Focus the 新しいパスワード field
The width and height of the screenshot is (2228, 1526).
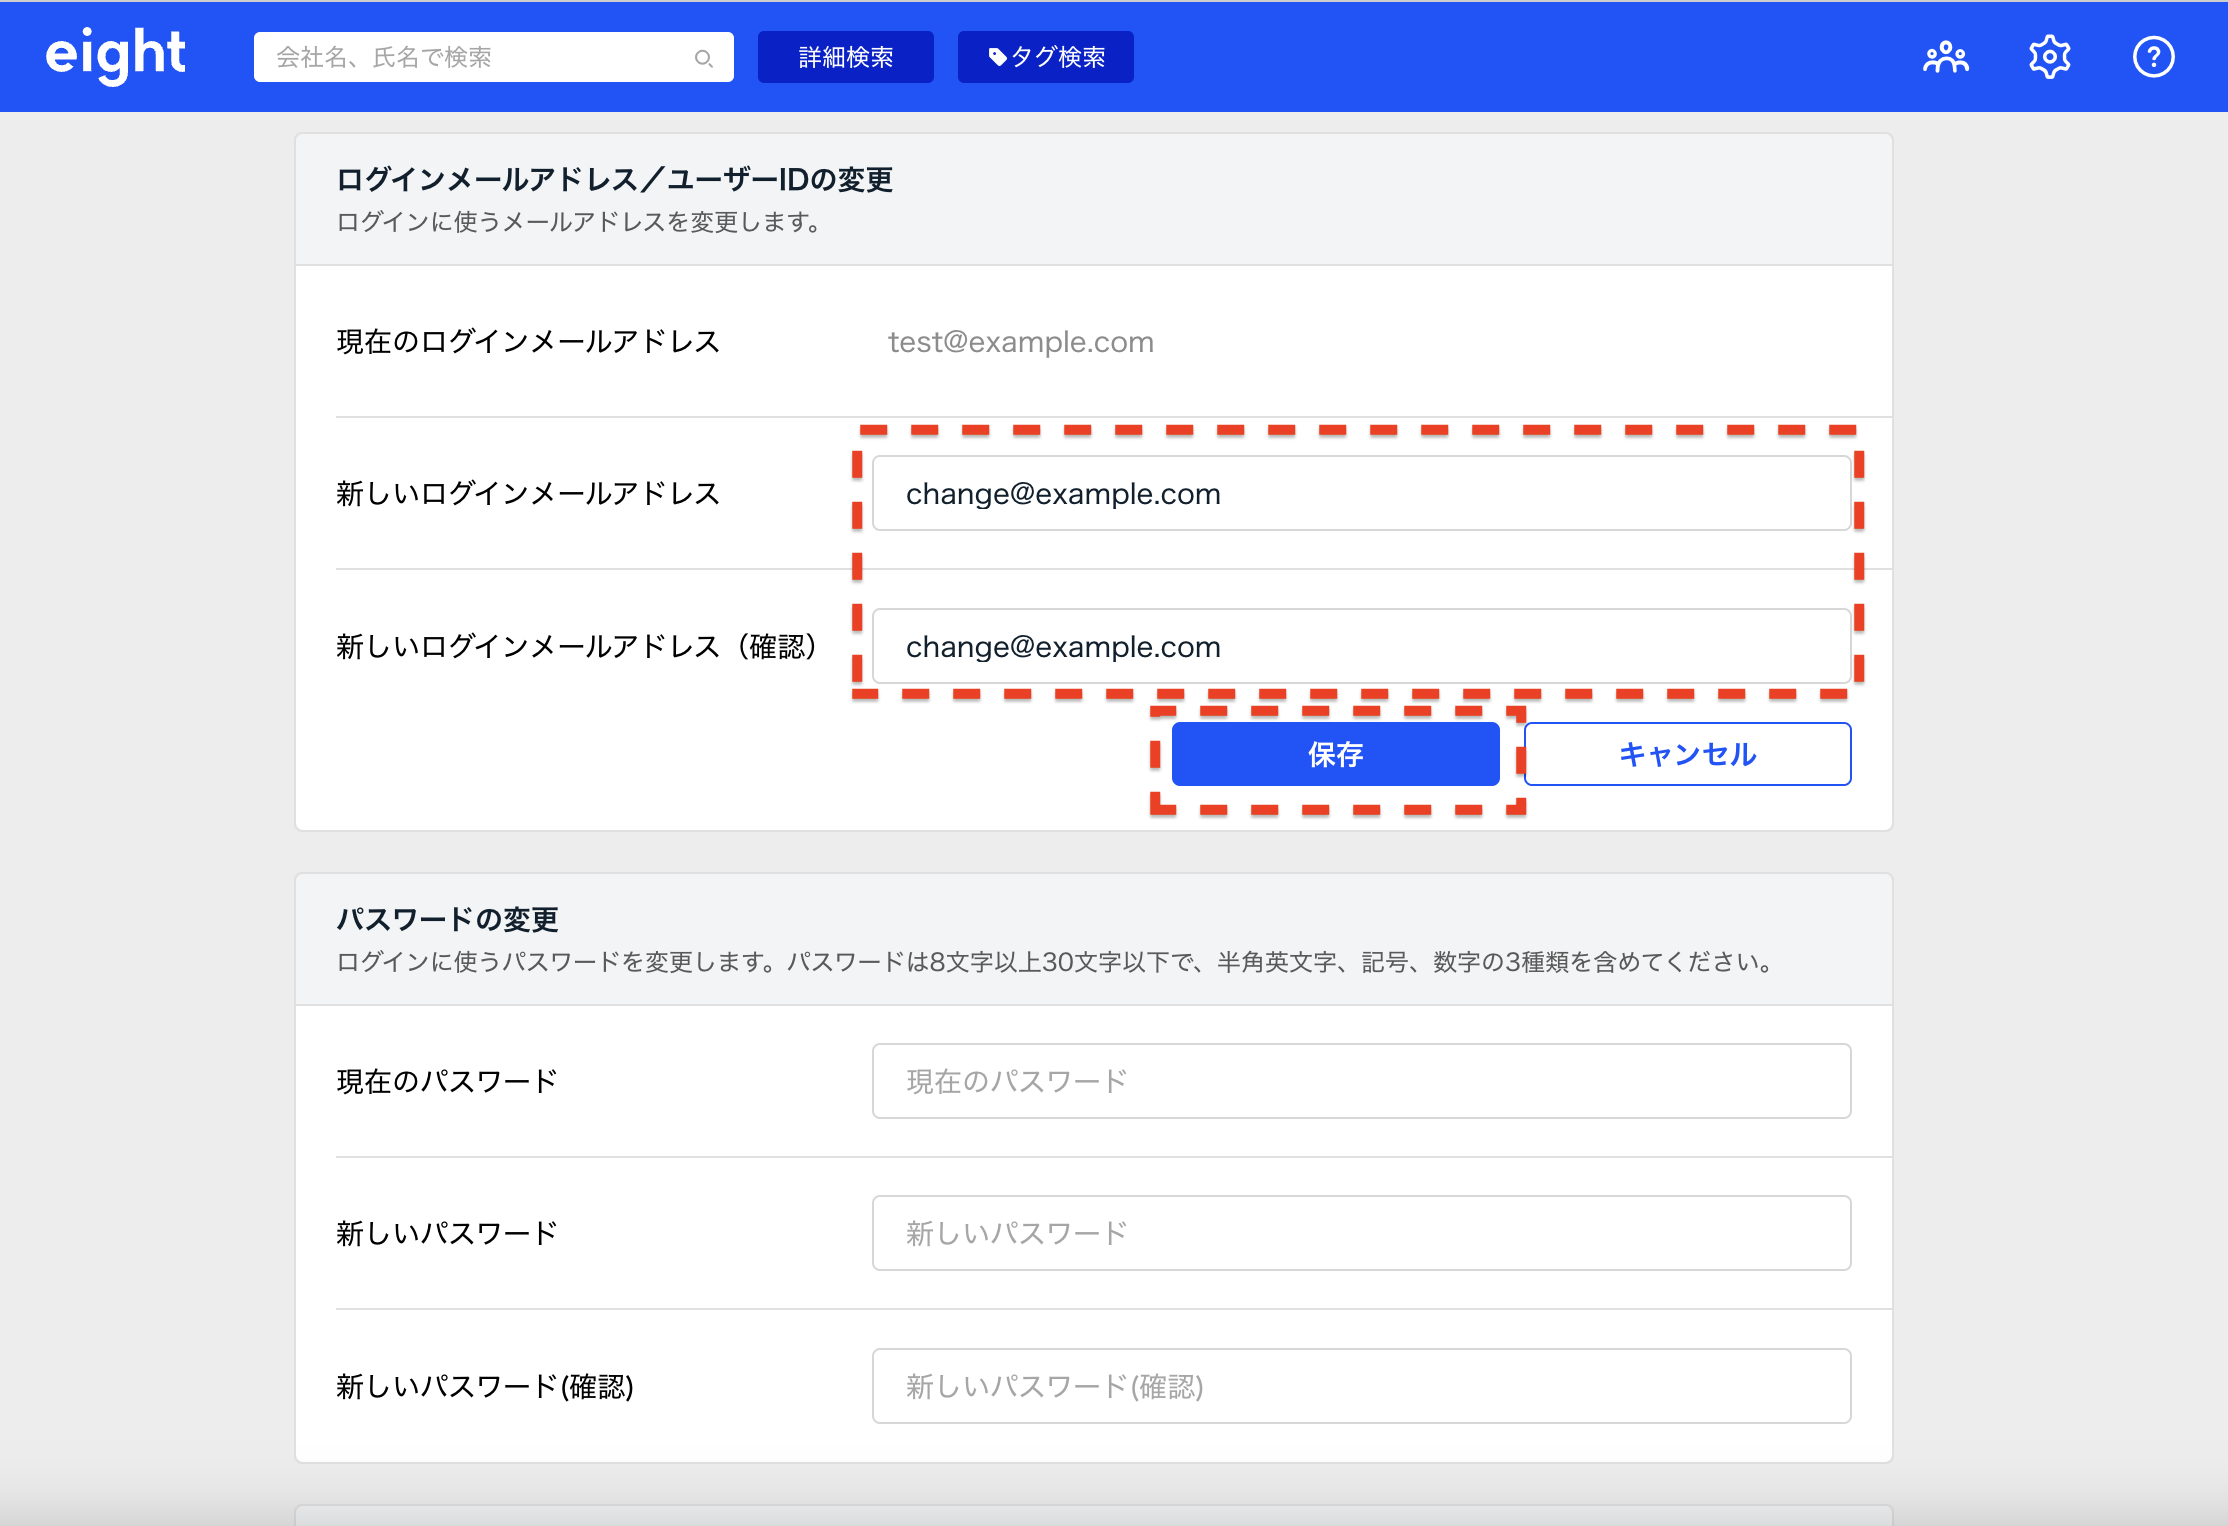tap(1360, 1233)
